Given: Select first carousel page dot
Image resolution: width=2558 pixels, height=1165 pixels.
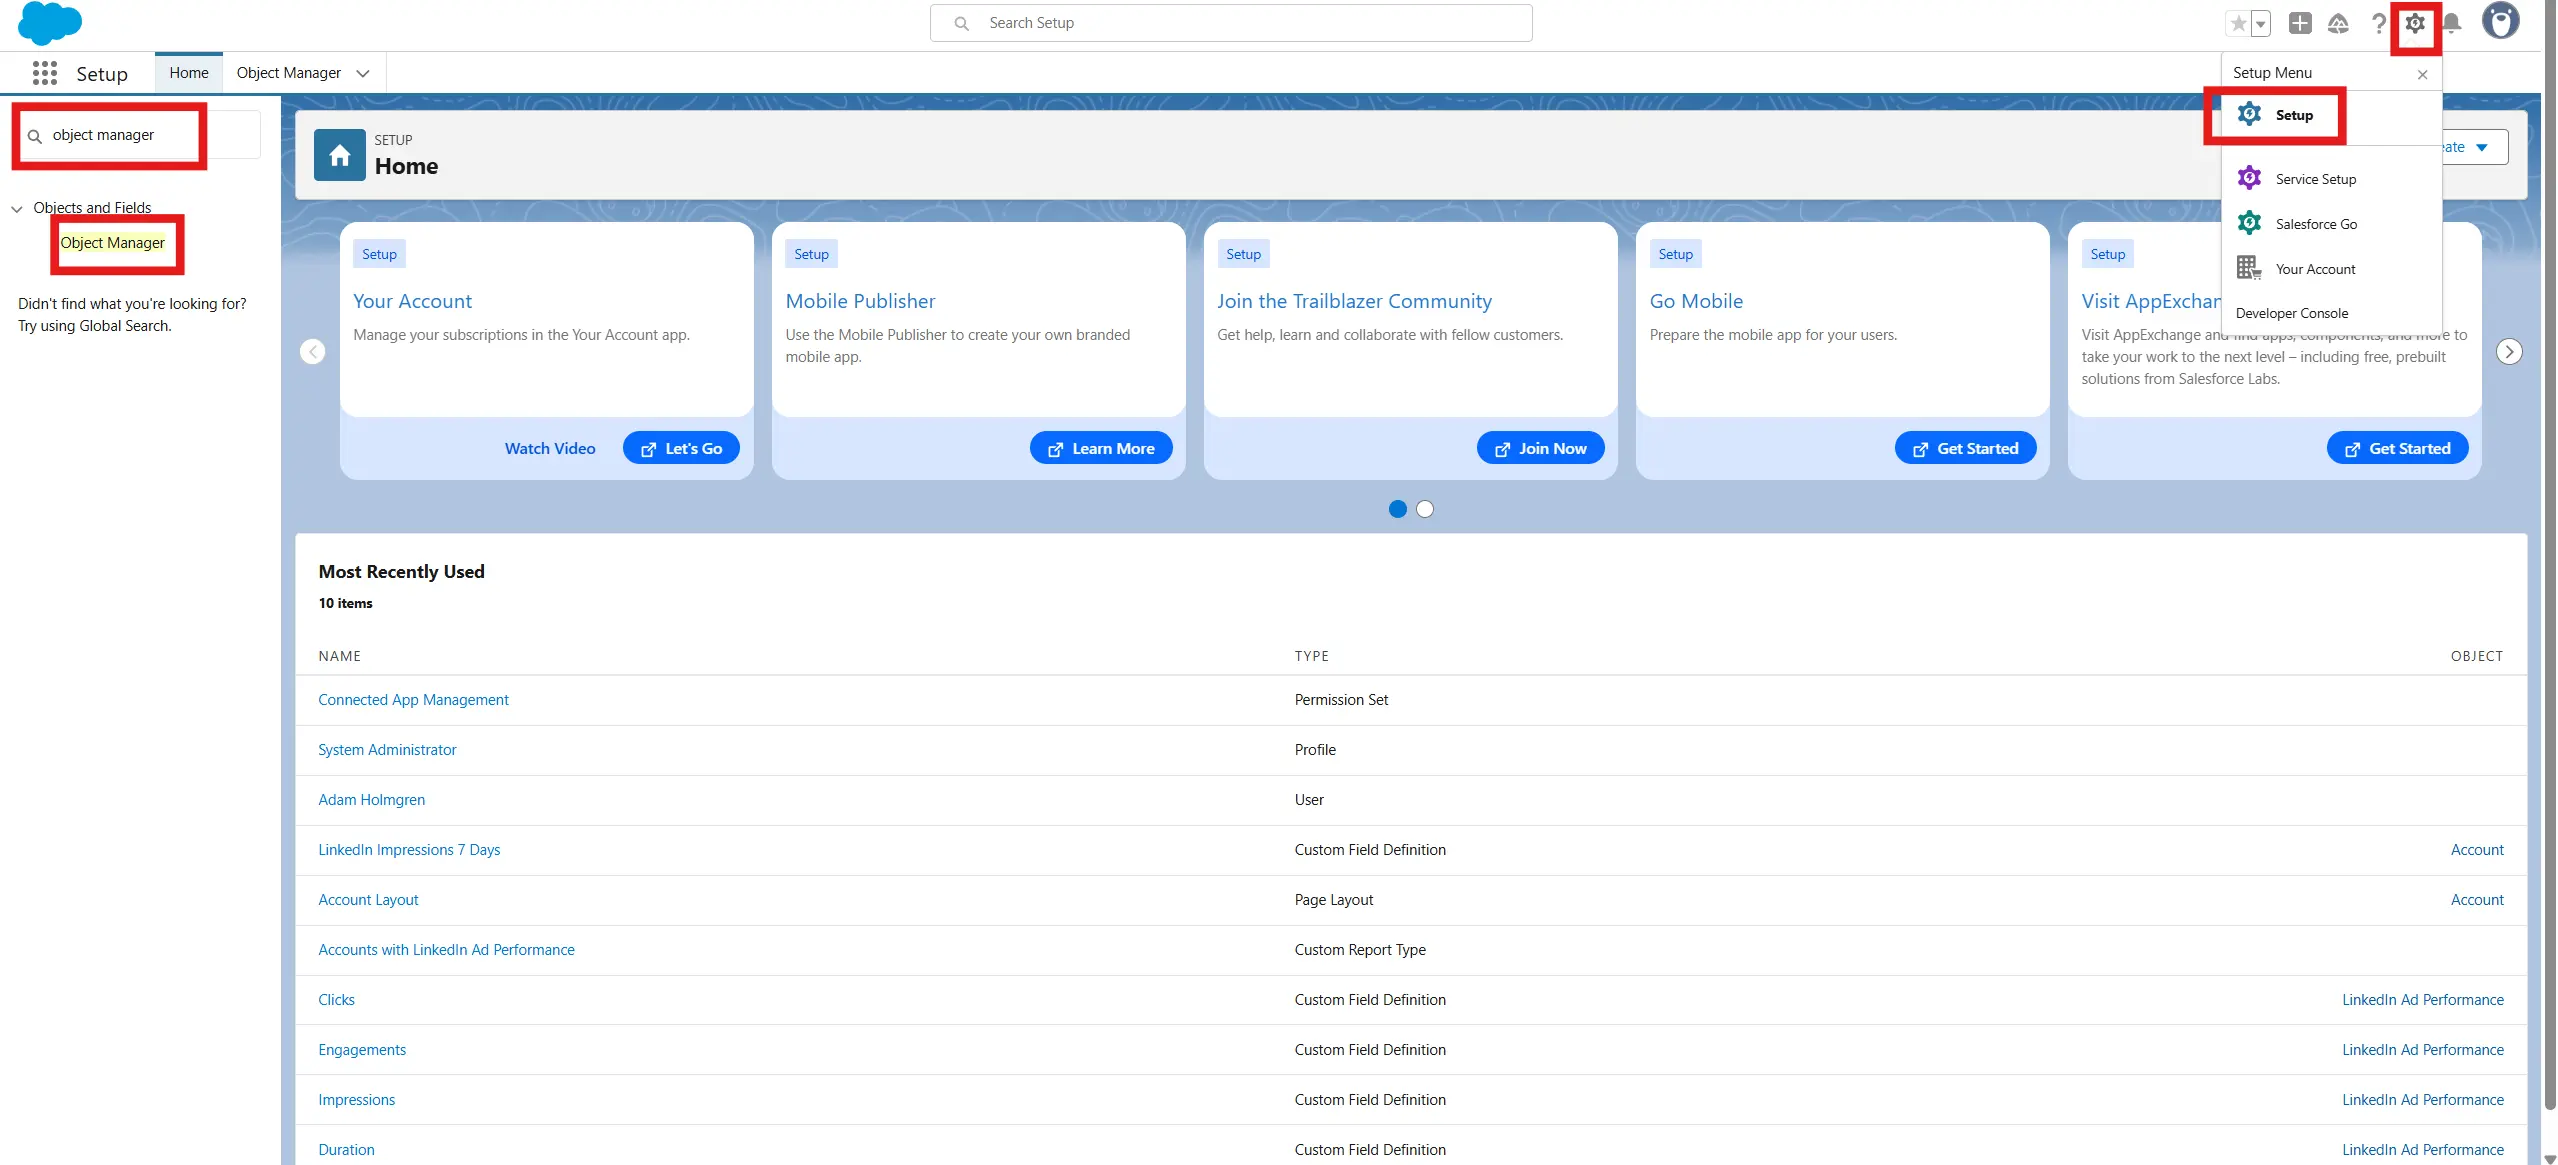Looking at the screenshot, I should point(1397,509).
